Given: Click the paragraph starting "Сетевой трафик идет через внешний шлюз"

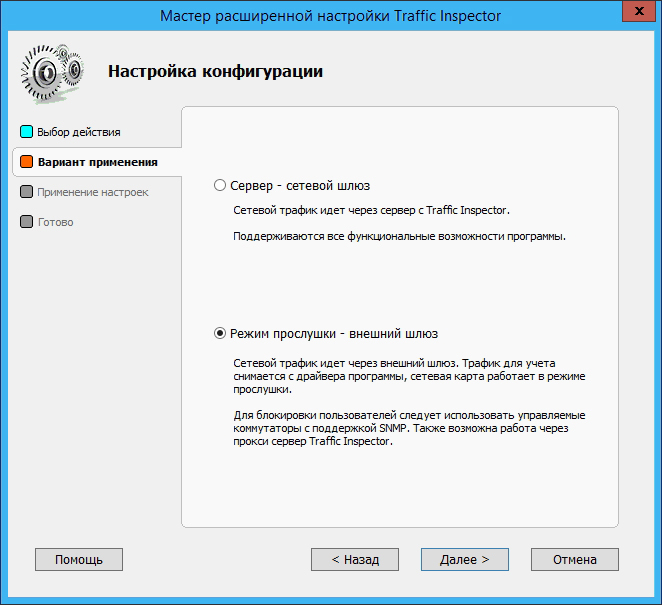Looking at the screenshot, I should [x=409, y=376].
